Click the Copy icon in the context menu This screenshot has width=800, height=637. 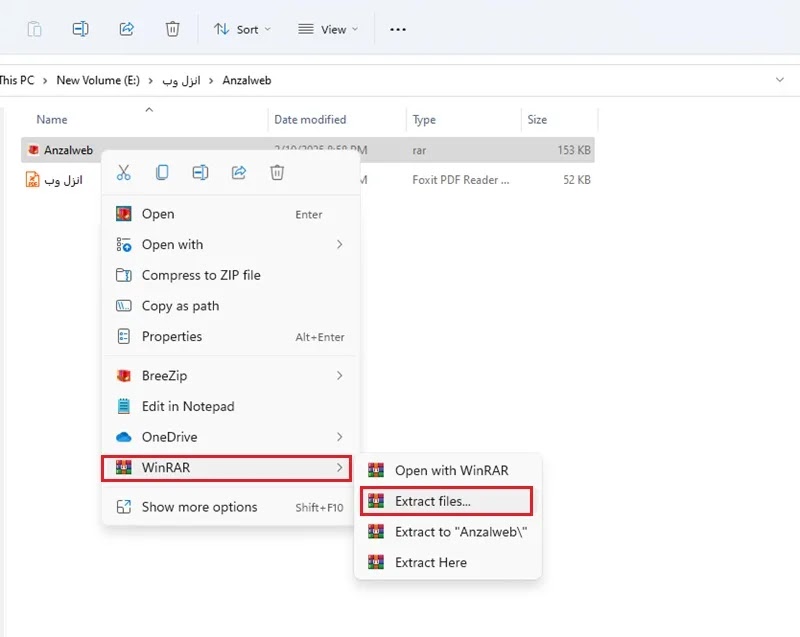[x=162, y=172]
